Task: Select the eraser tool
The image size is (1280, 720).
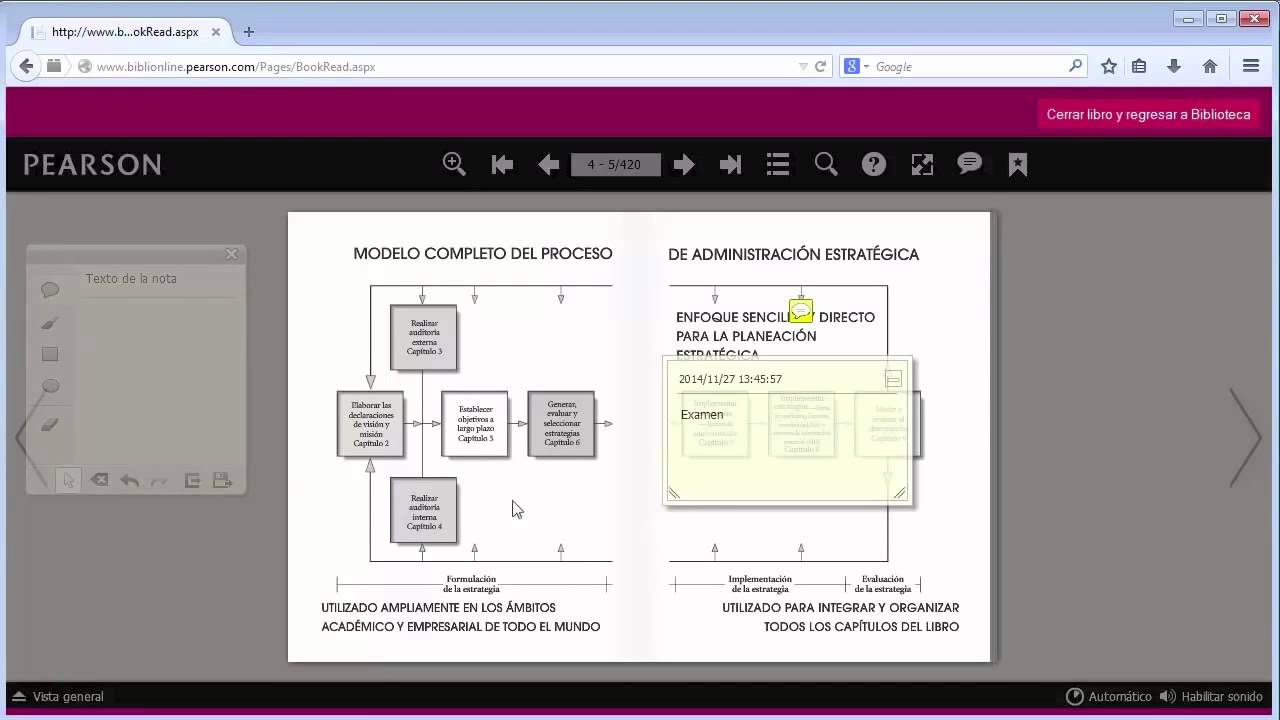Action: click(x=50, y=424)
